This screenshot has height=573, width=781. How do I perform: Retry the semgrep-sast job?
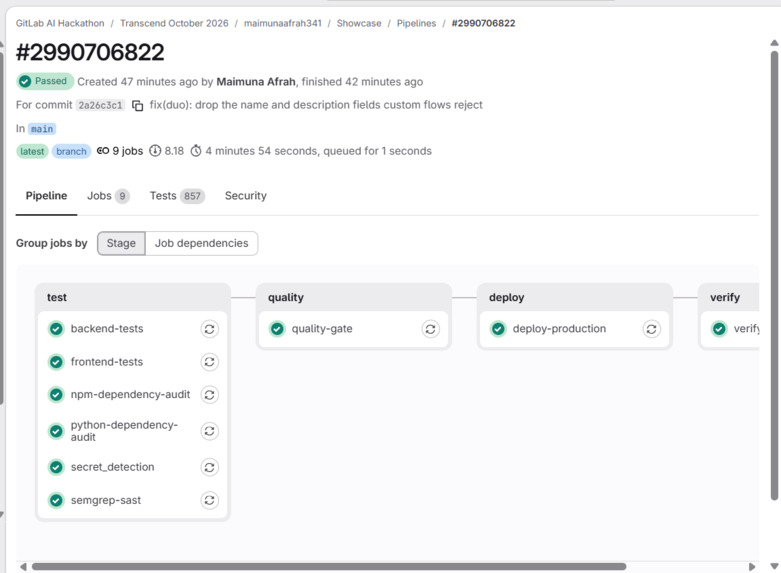pos(210,500)
